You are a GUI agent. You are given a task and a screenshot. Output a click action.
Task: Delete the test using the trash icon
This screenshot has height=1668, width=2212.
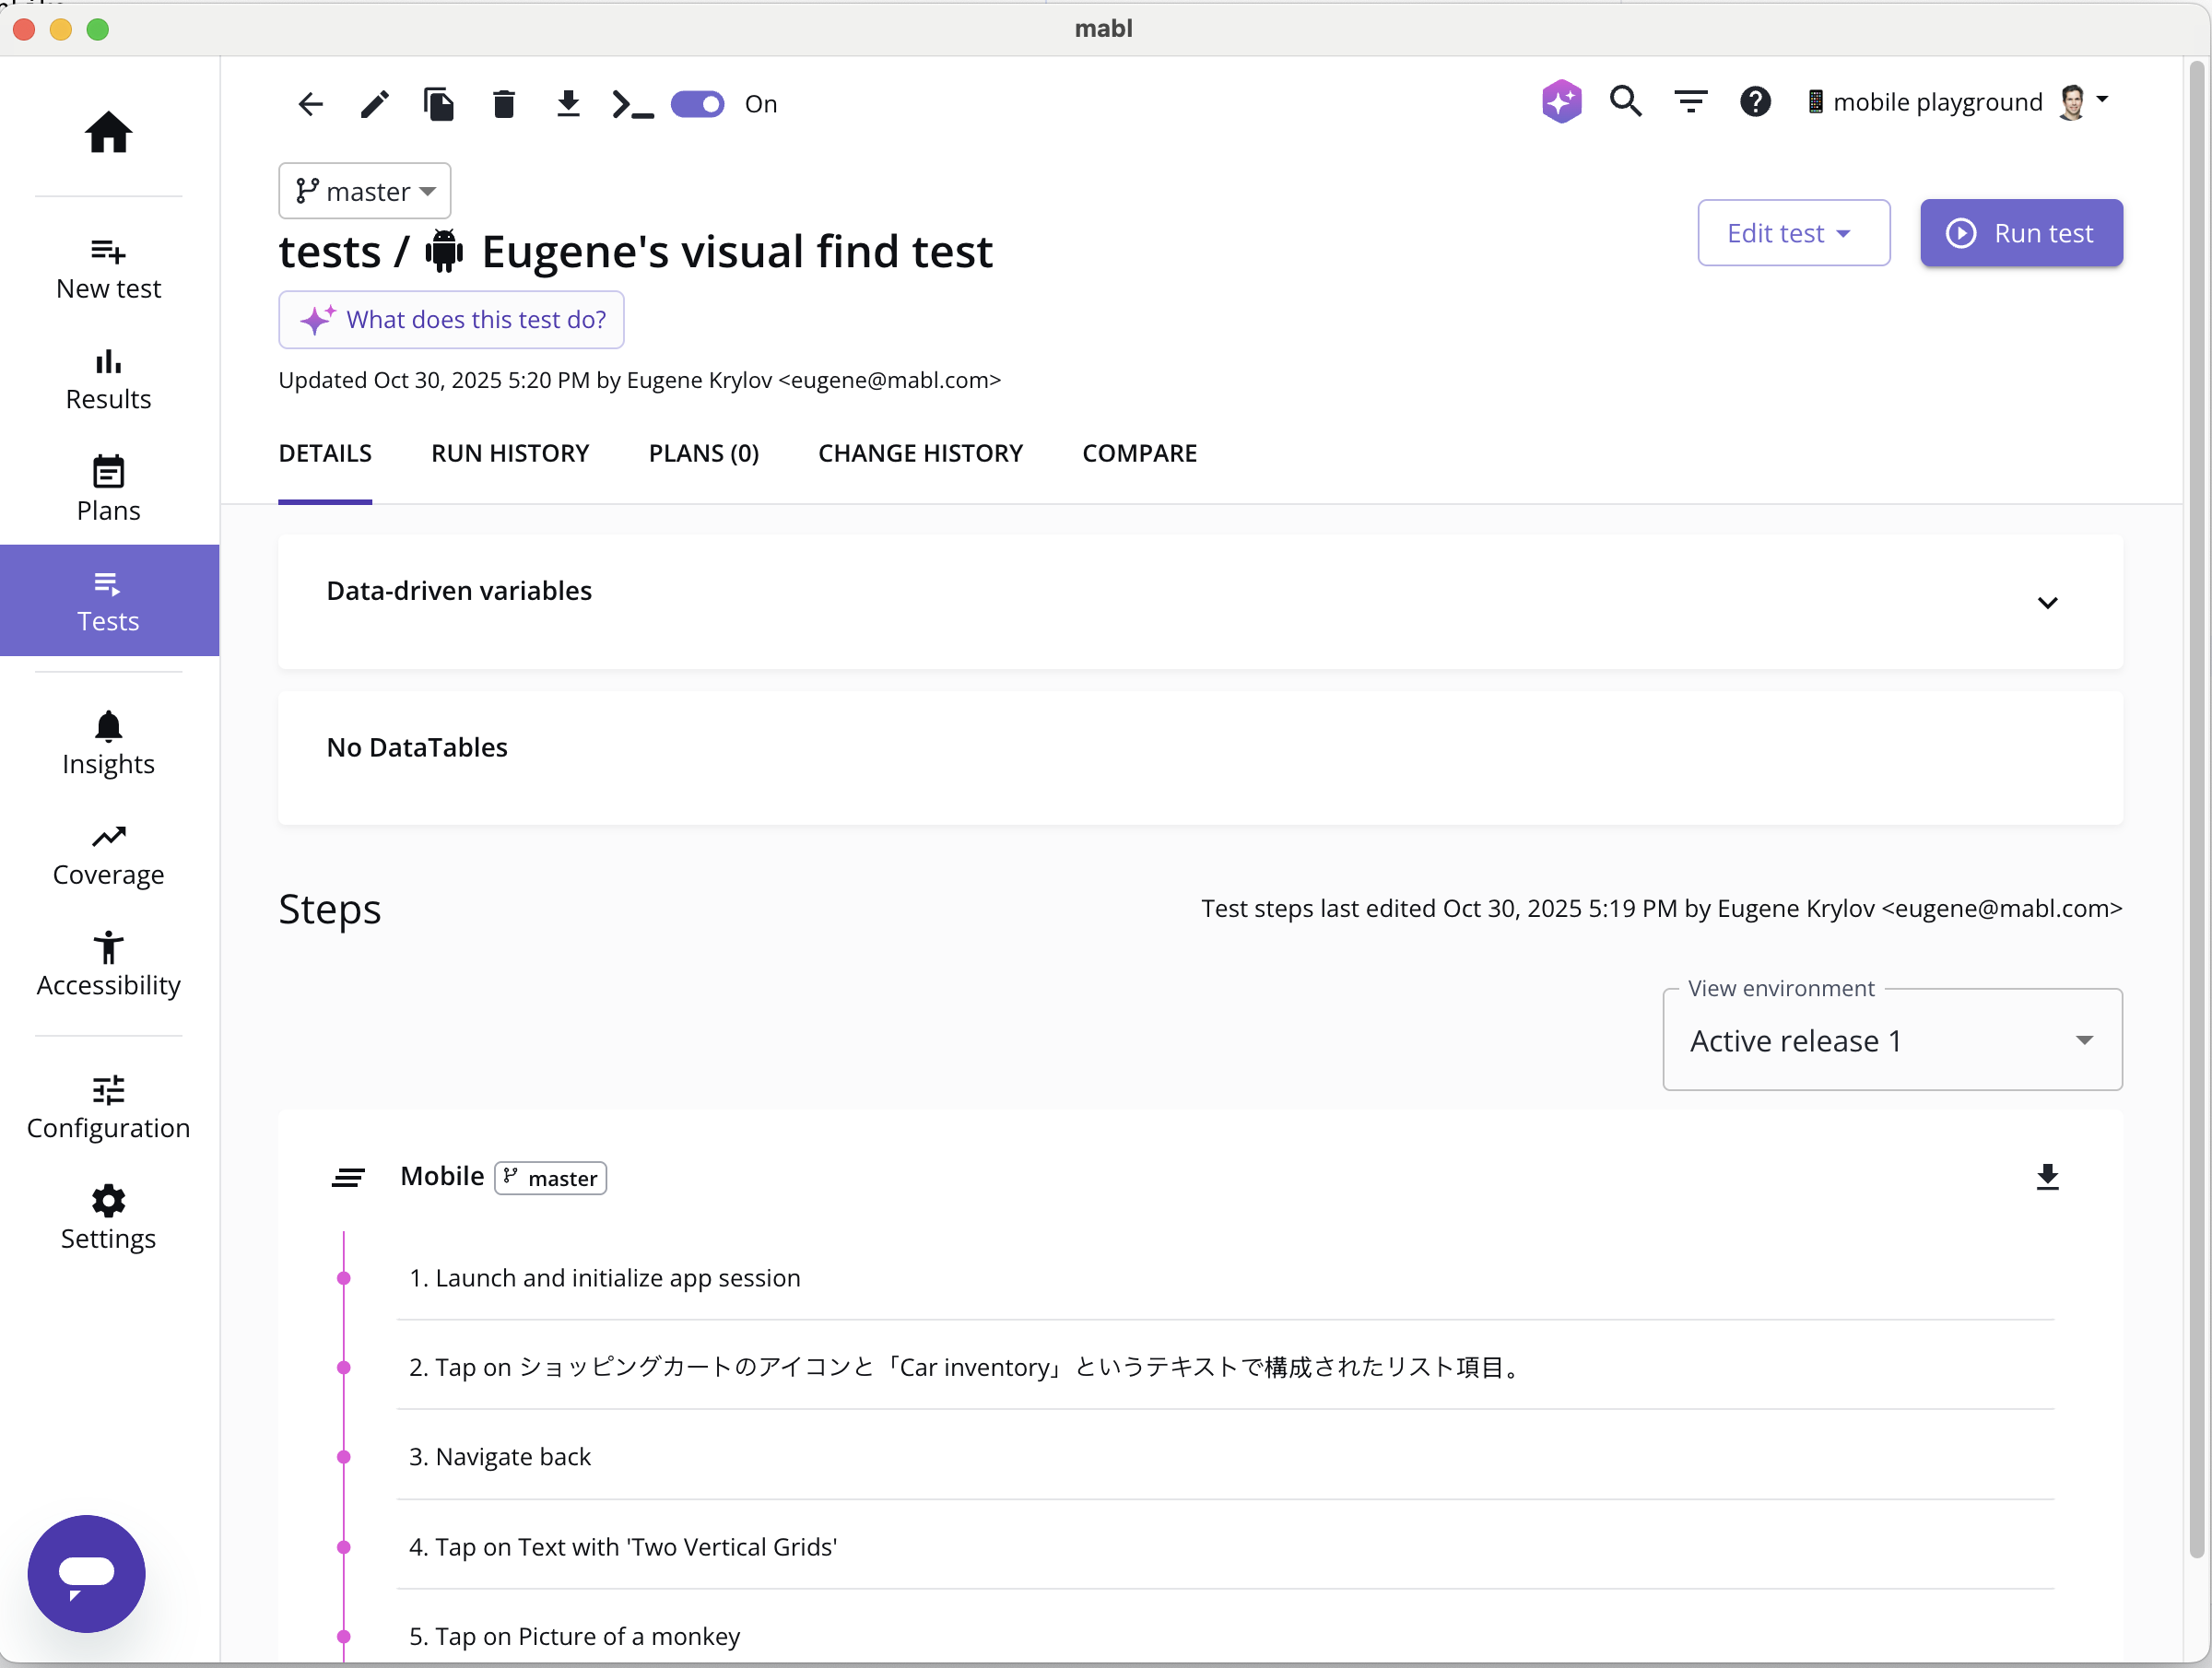(504, 104)
